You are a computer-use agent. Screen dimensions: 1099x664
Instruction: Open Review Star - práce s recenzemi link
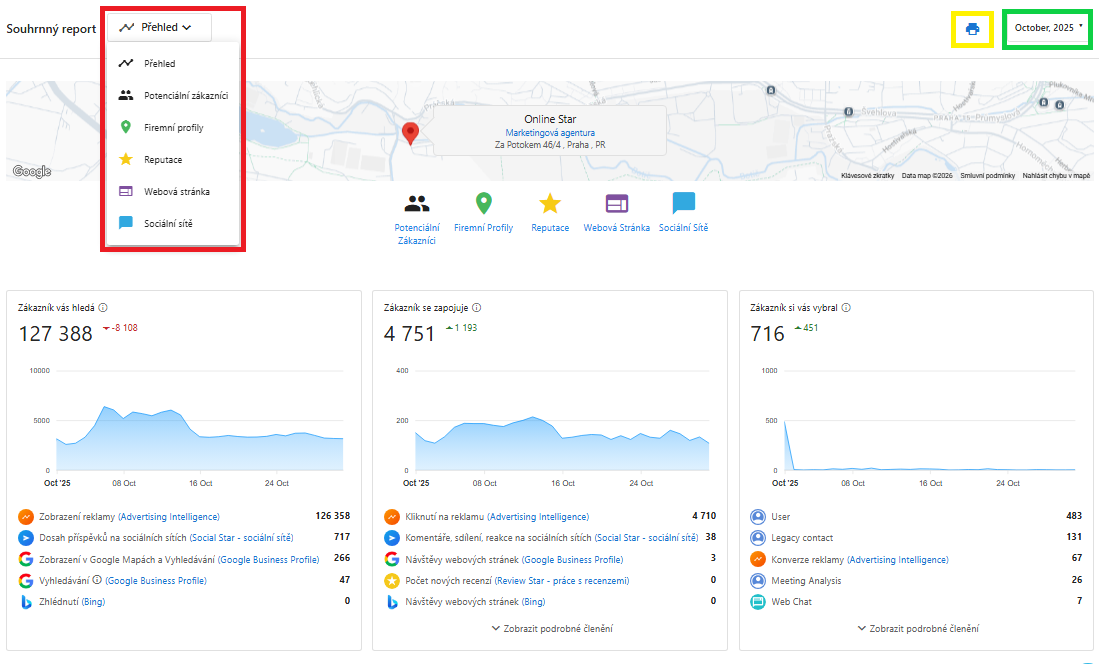click(562, 581)
